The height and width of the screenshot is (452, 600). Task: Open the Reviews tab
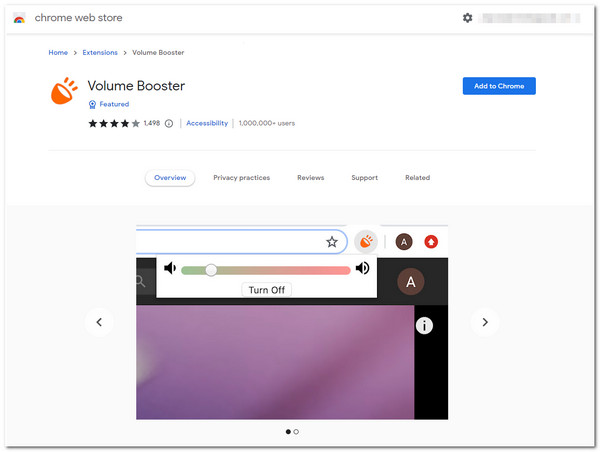(x=311, y=178)
